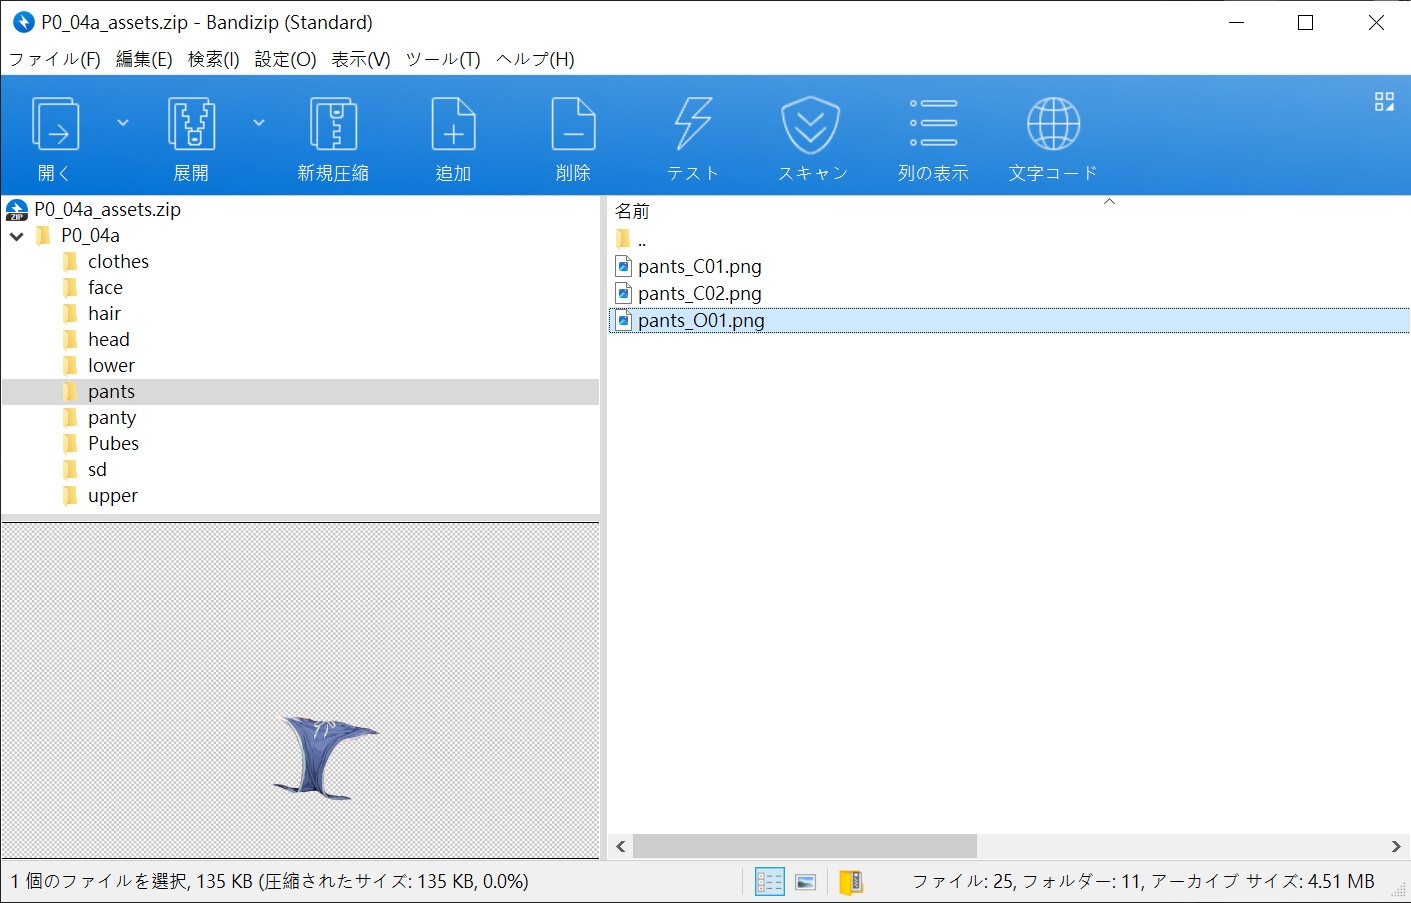1411x903 pixels.
Task: Open the Code Page (文字コード) globe icon
Action: pos(1053,125)
